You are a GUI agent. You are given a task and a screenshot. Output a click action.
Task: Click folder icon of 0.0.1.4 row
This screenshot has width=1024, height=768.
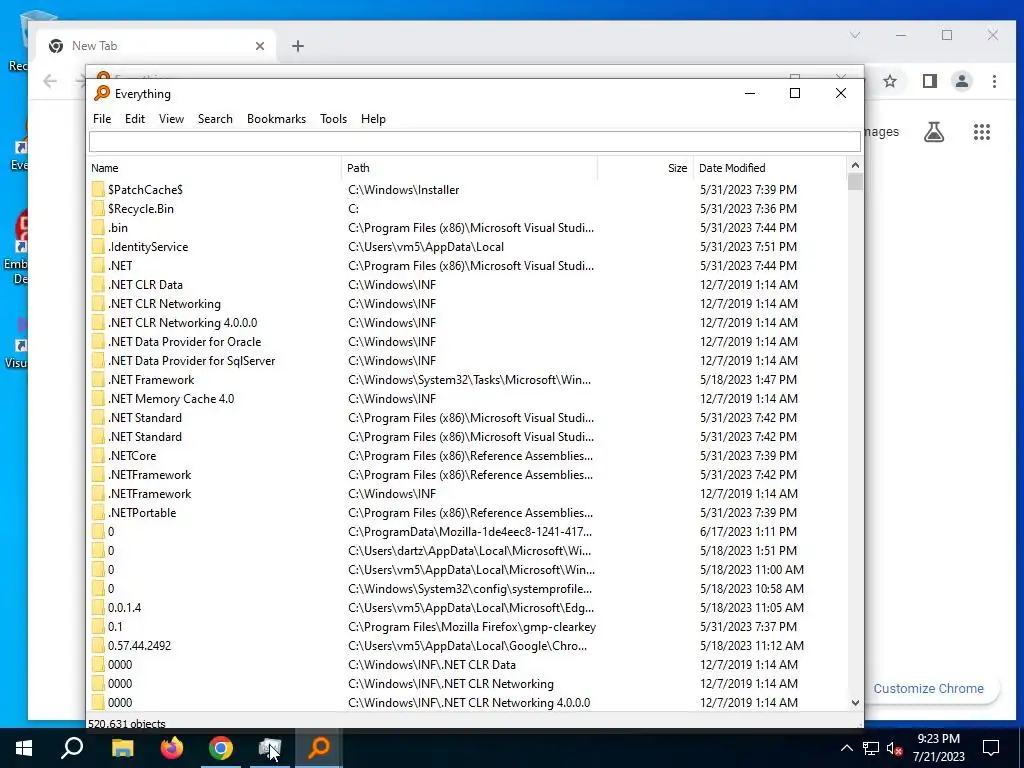point(98,607)
